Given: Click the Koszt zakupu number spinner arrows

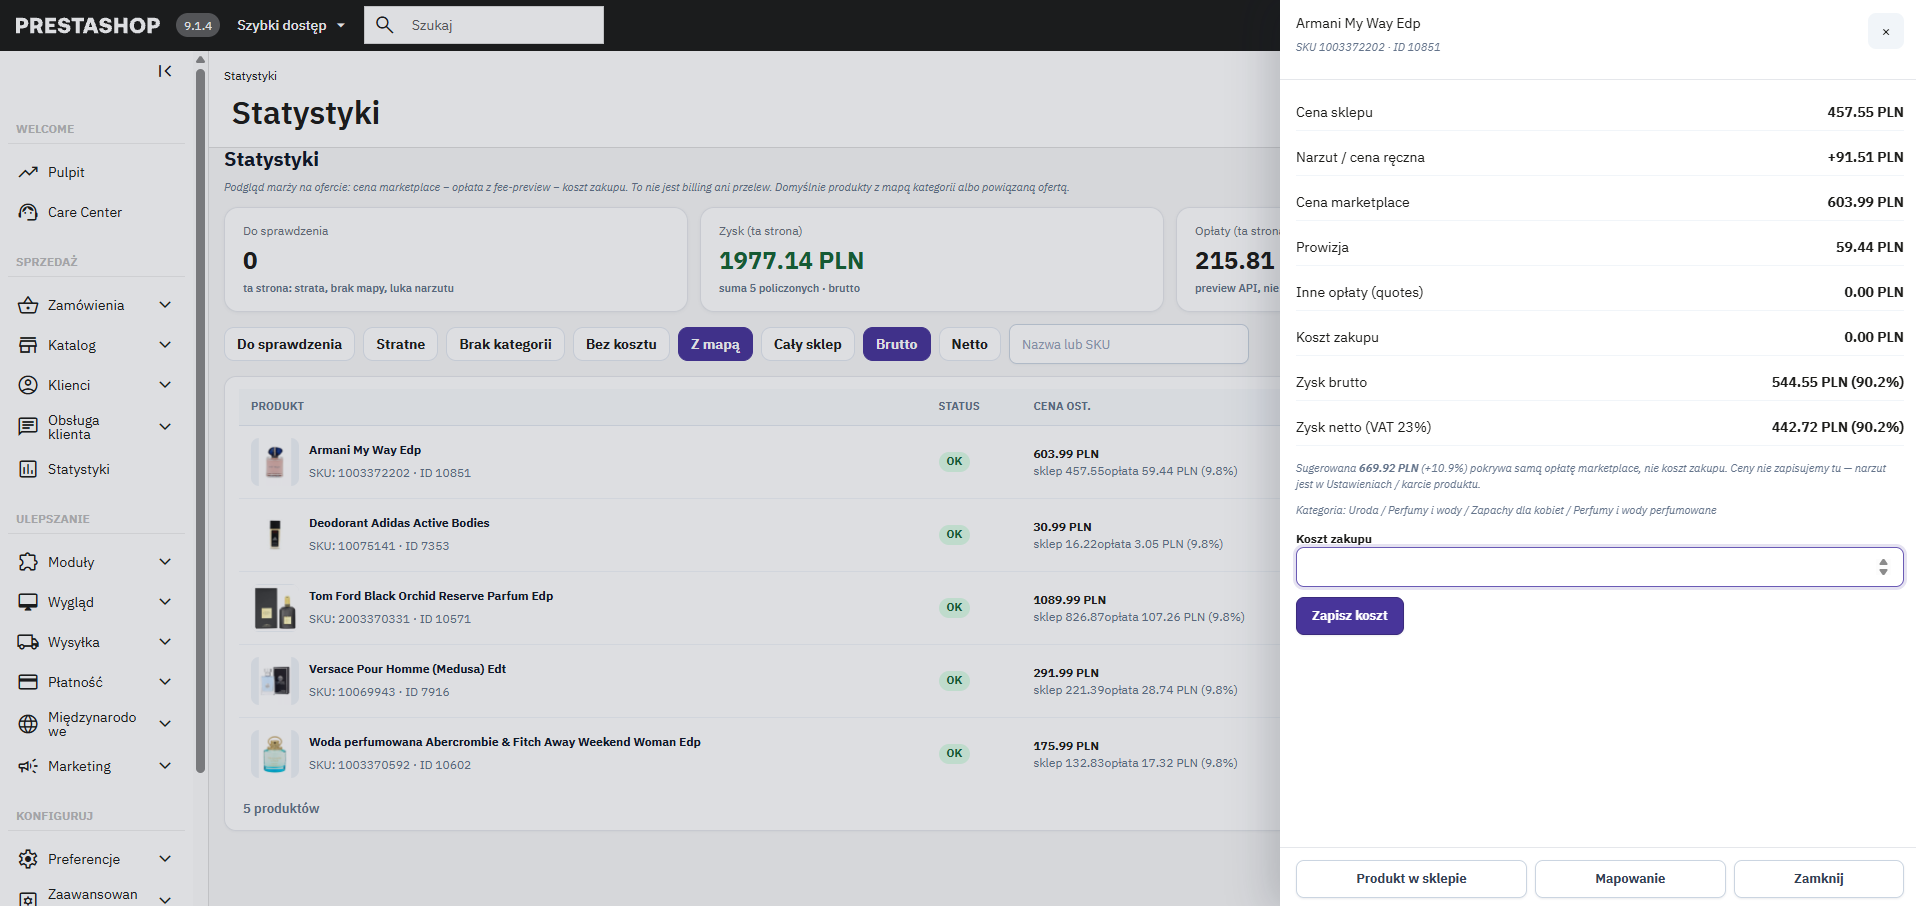Looking at the screenshot, I should (1883, 567).
